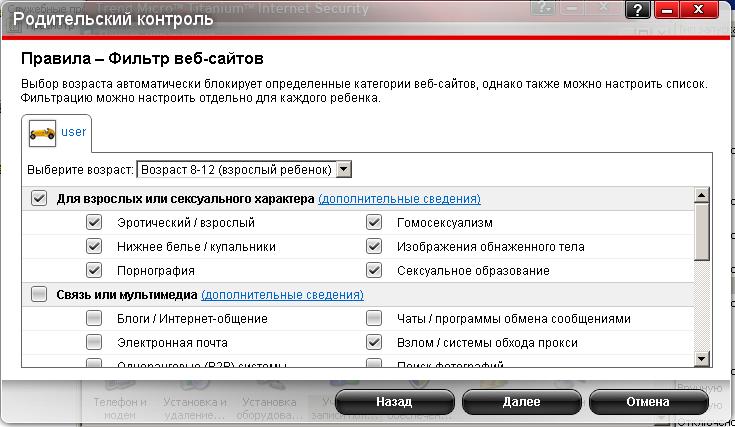This screenshot has height=427, width=735.
Task: Click the 'Отмена' button
Action: click(648, 402)
